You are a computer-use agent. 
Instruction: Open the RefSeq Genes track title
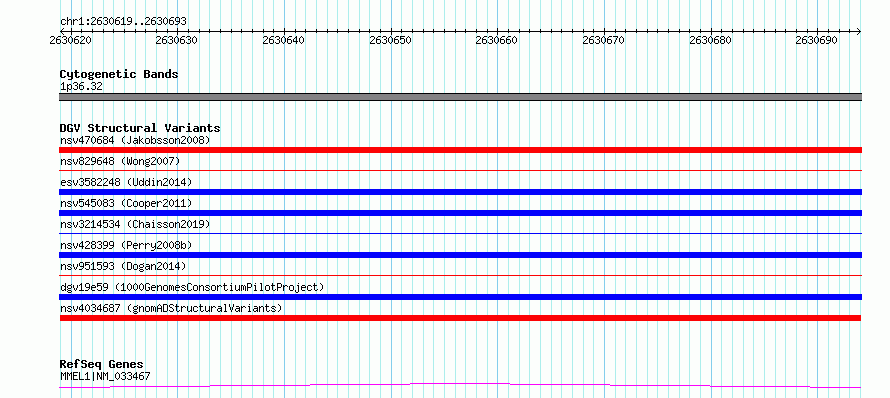102,365
